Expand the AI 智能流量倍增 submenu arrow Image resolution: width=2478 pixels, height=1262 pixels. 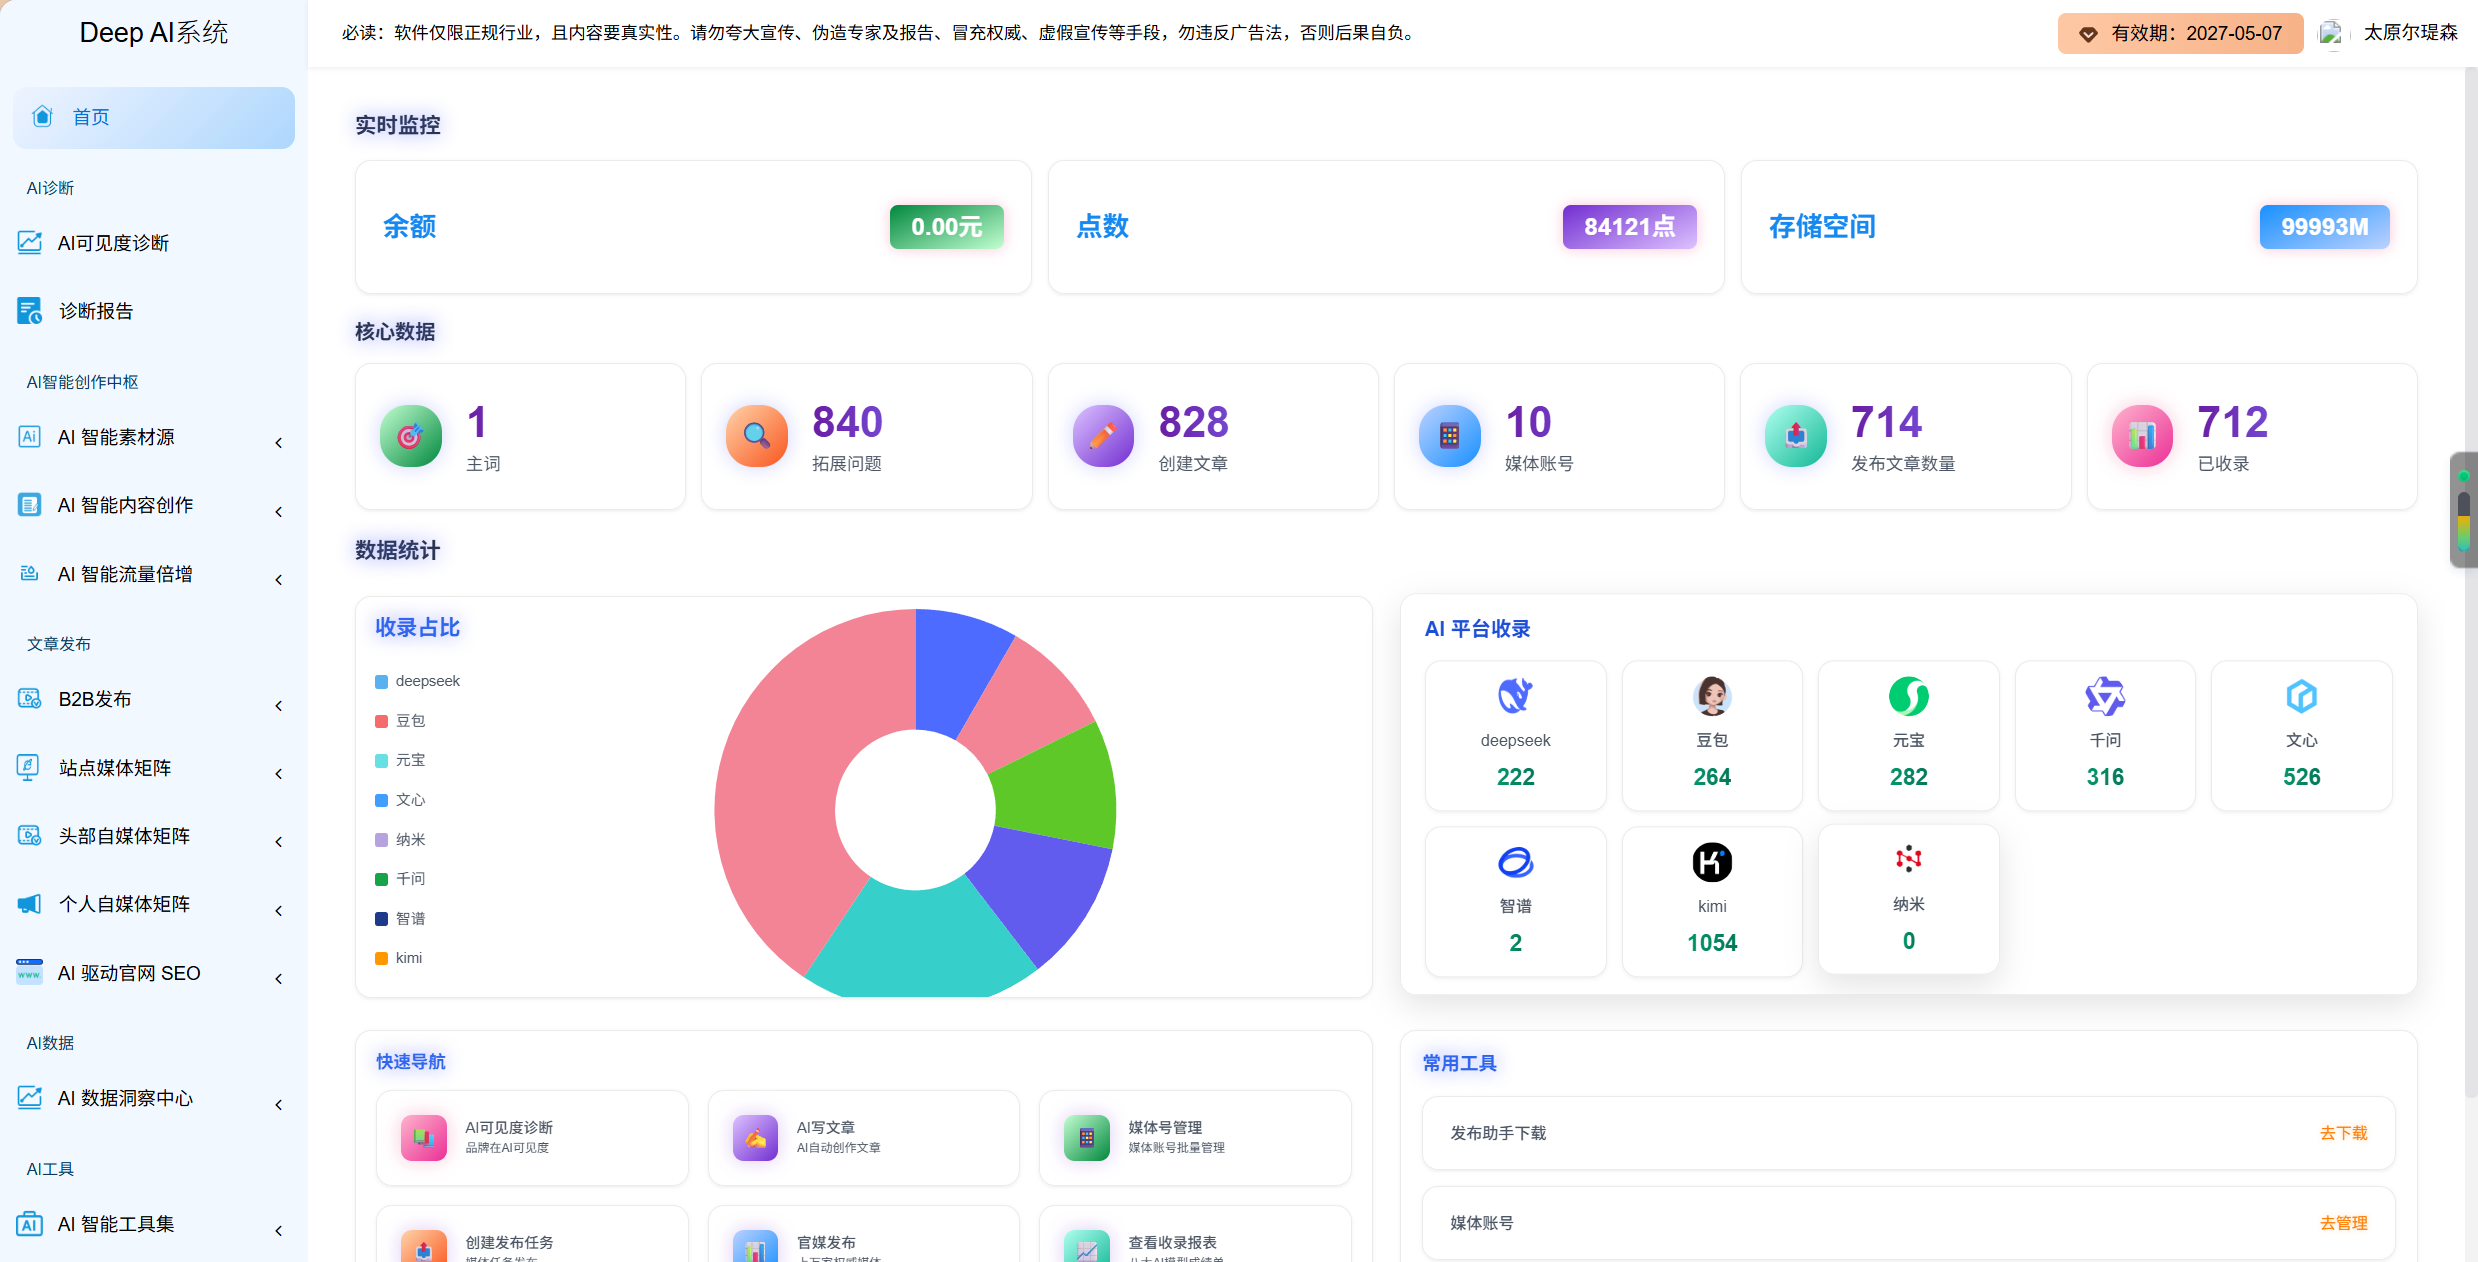point(279,579)
